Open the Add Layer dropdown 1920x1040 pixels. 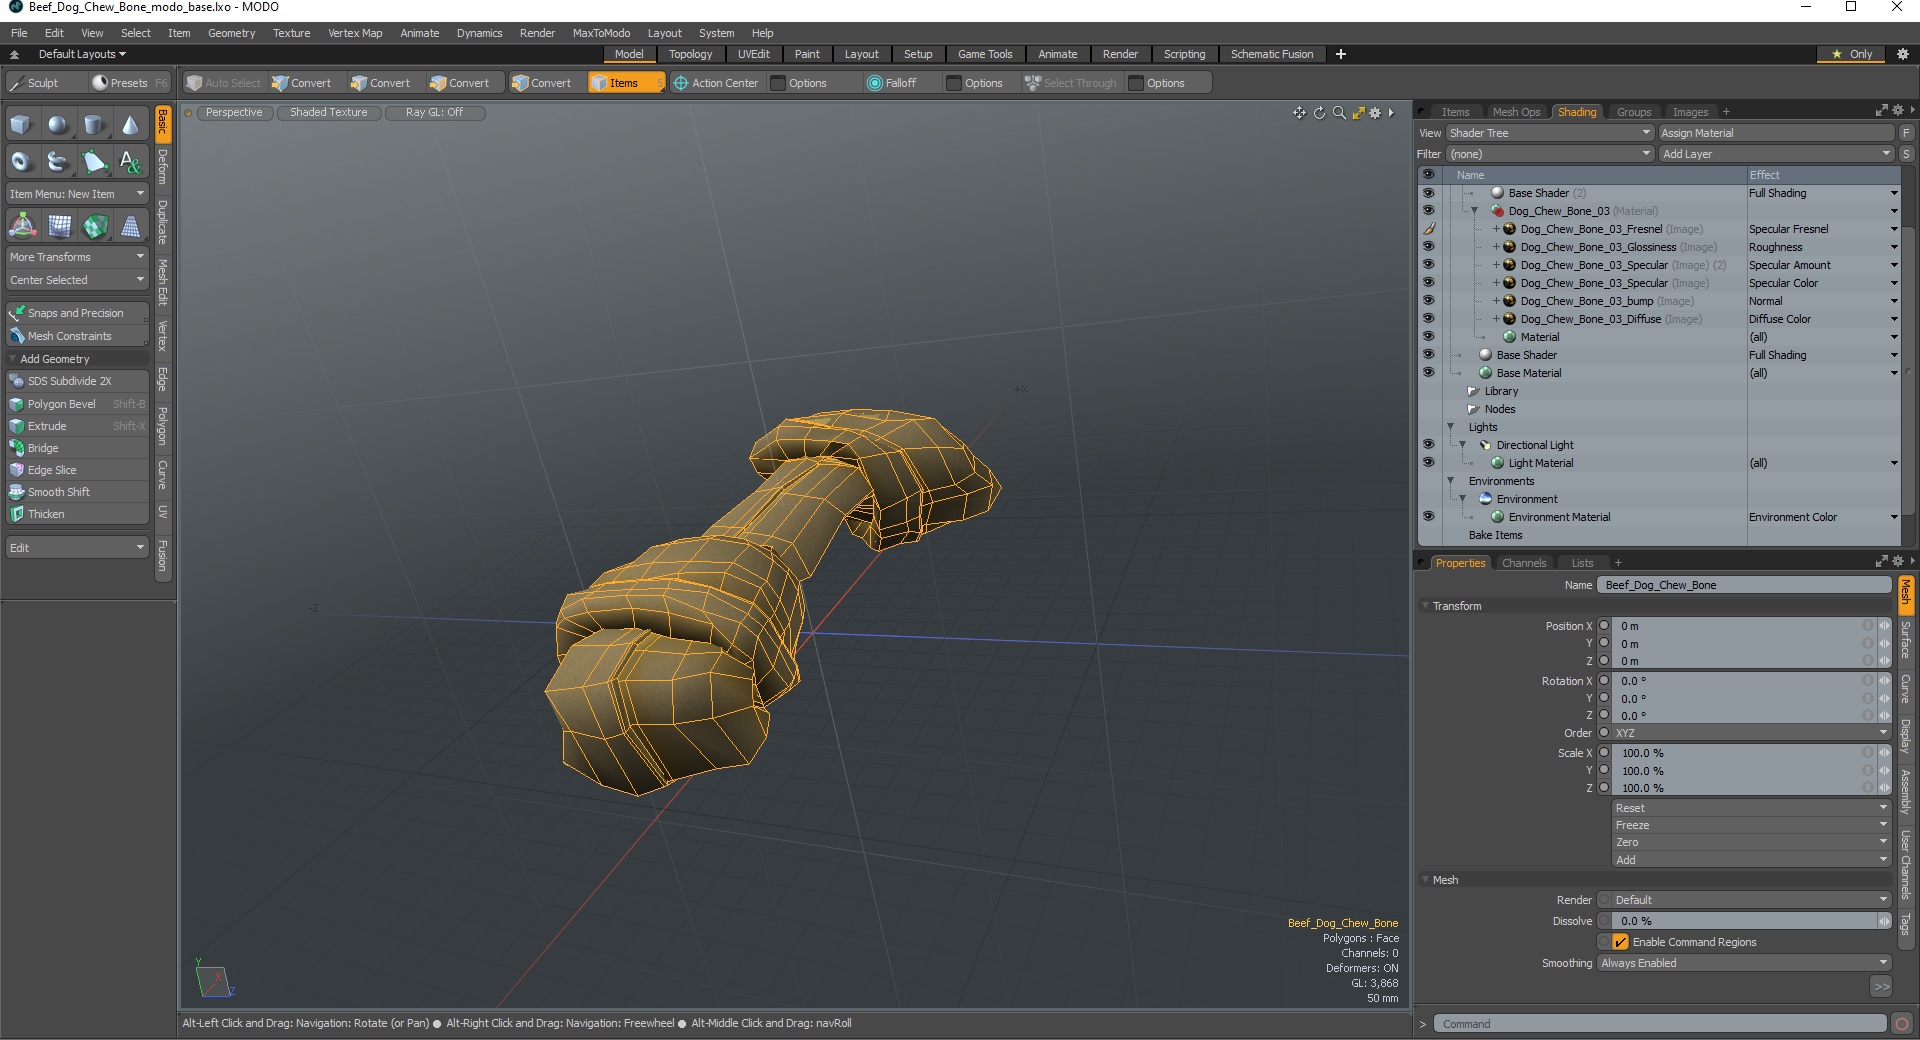[1776, 154]
